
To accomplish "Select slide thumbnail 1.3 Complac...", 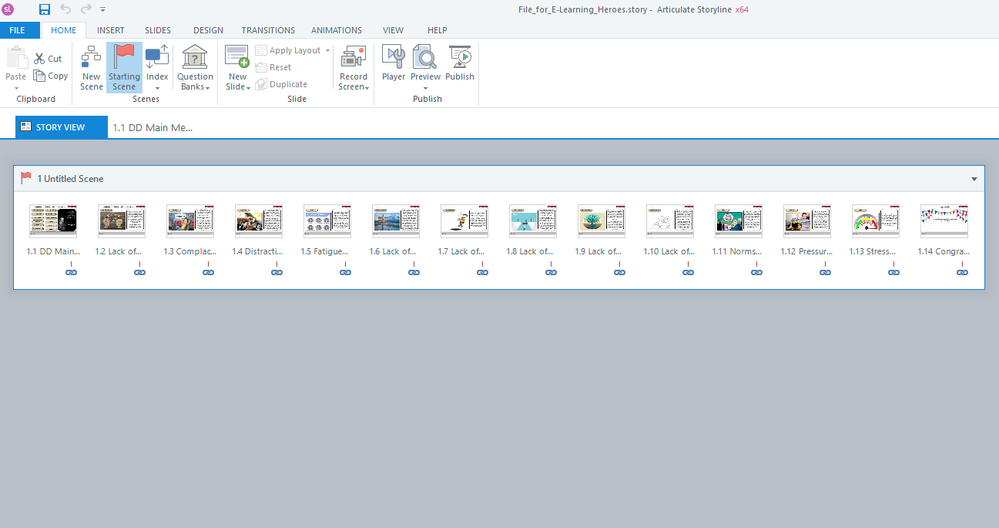I will 190,220.
